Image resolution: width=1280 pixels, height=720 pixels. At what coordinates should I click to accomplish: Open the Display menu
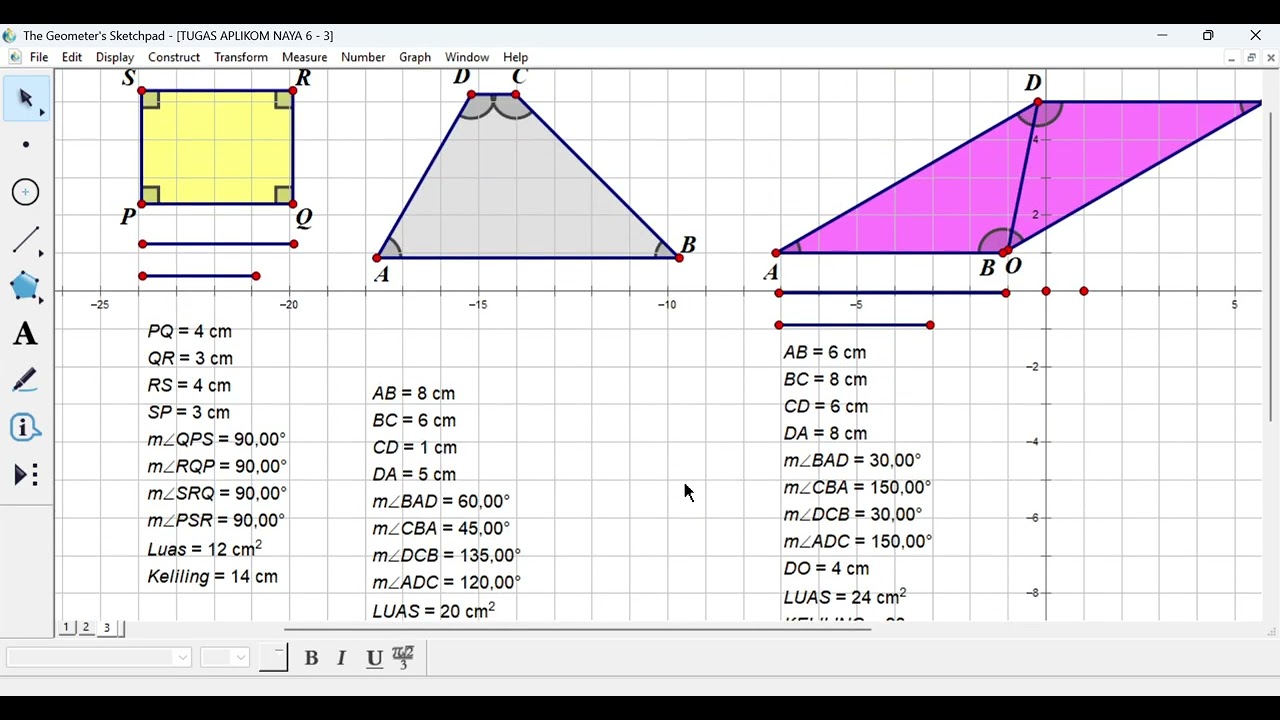(x=115, y=57)
